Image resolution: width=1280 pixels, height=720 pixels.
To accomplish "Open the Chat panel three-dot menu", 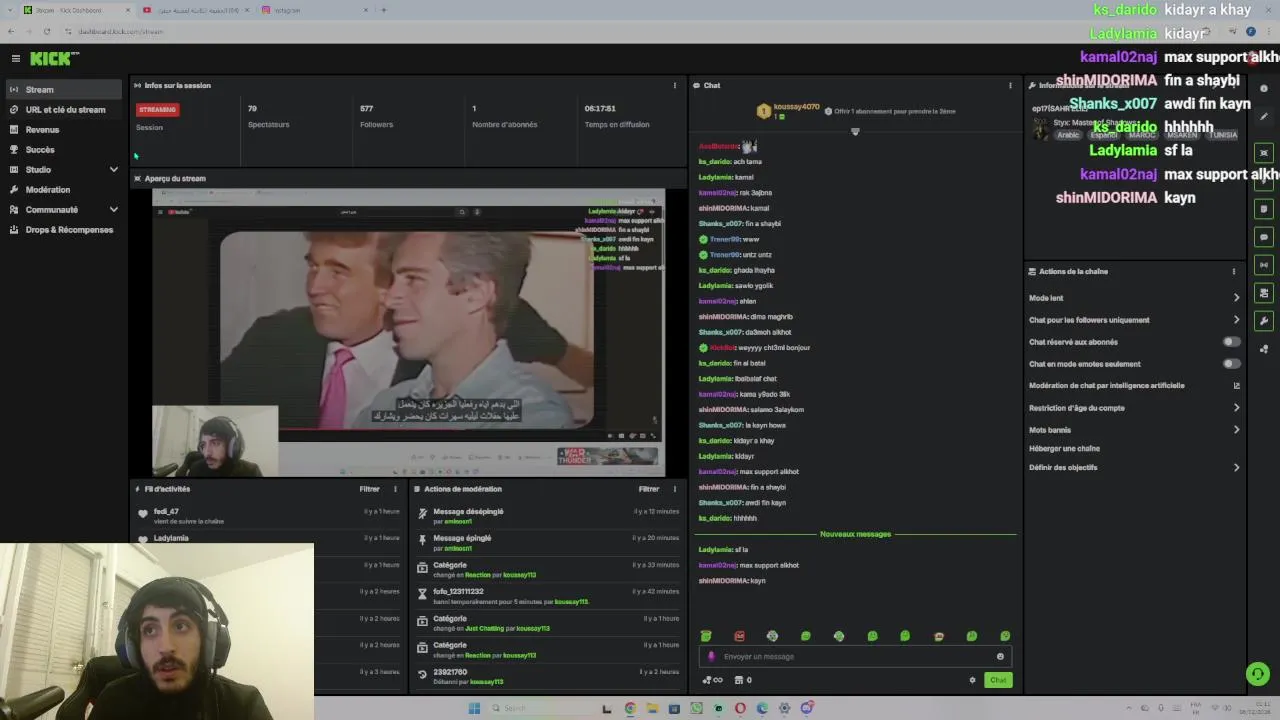I will tap(1010, 86).
